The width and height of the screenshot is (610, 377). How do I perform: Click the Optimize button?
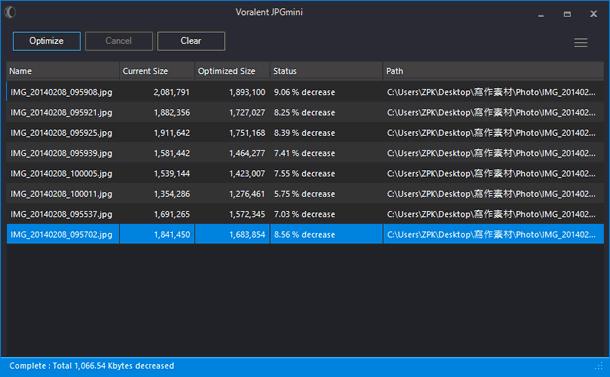47,41
